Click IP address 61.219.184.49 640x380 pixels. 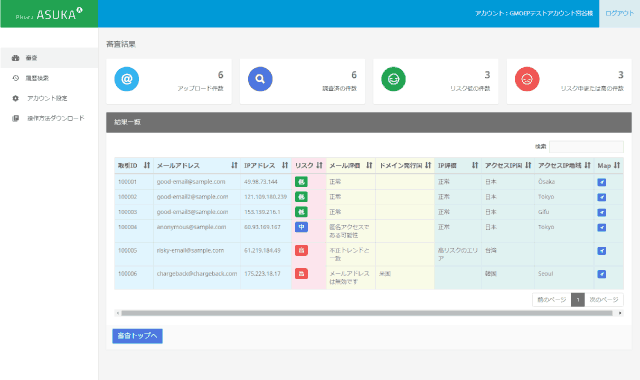pos(262,250)
